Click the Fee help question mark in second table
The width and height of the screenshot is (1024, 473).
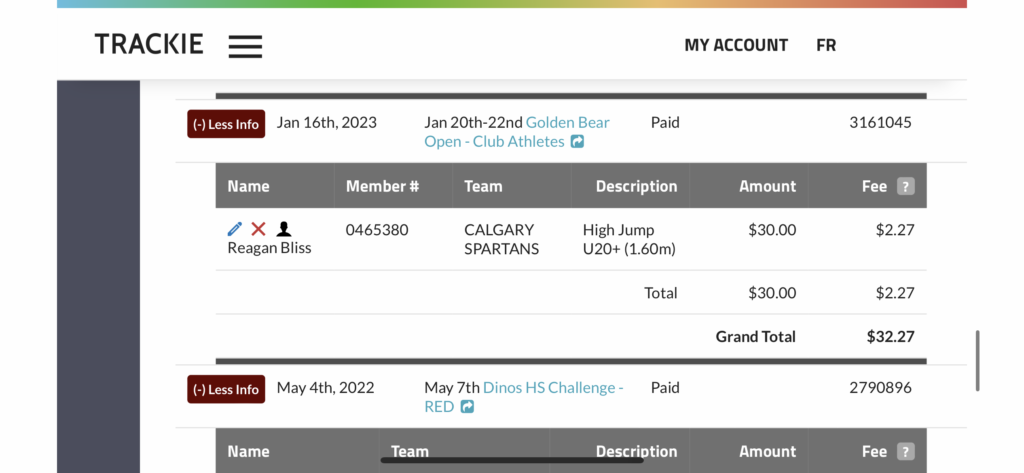pos(905,451)
